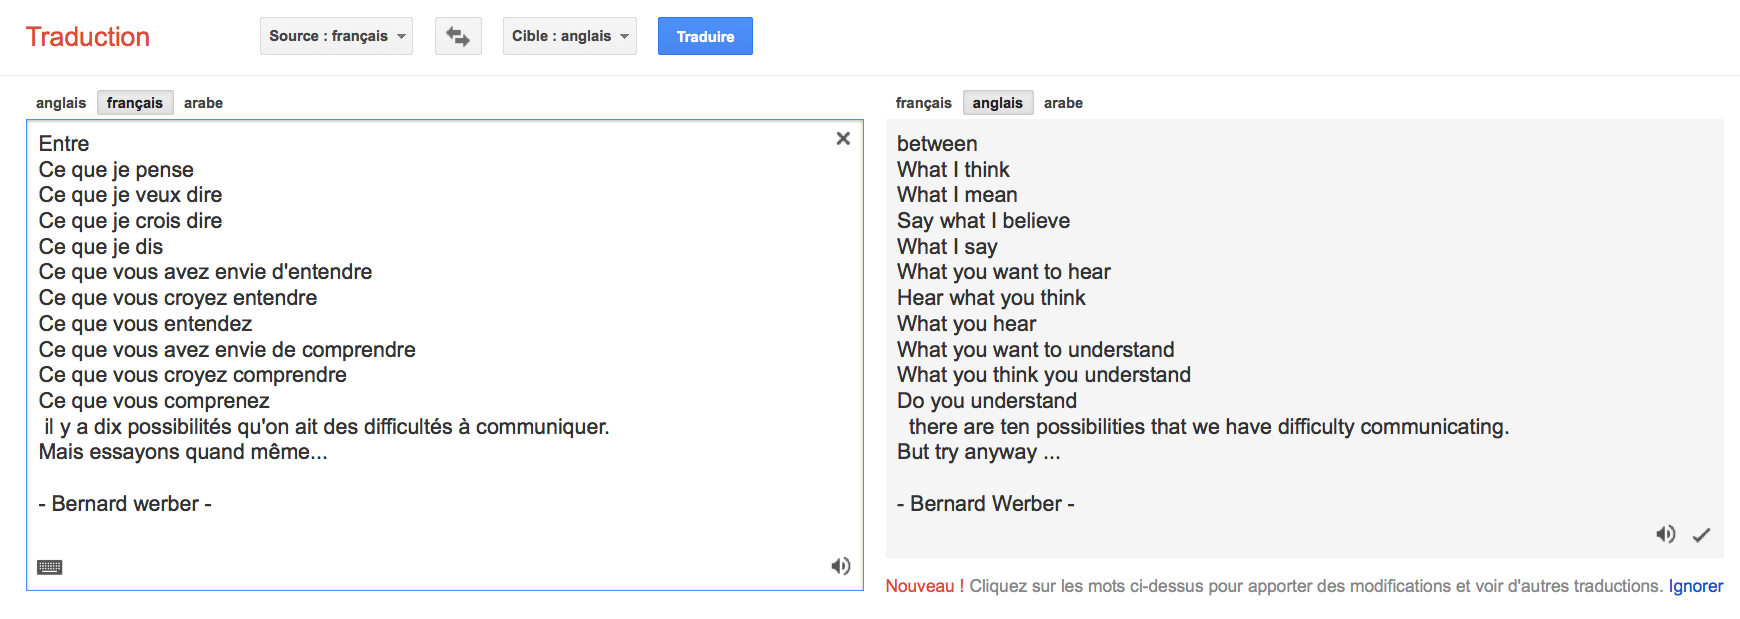1740x619 pixels.
Task: Click translated word 'between' for alternatives
Action: [x=937, y=144]
